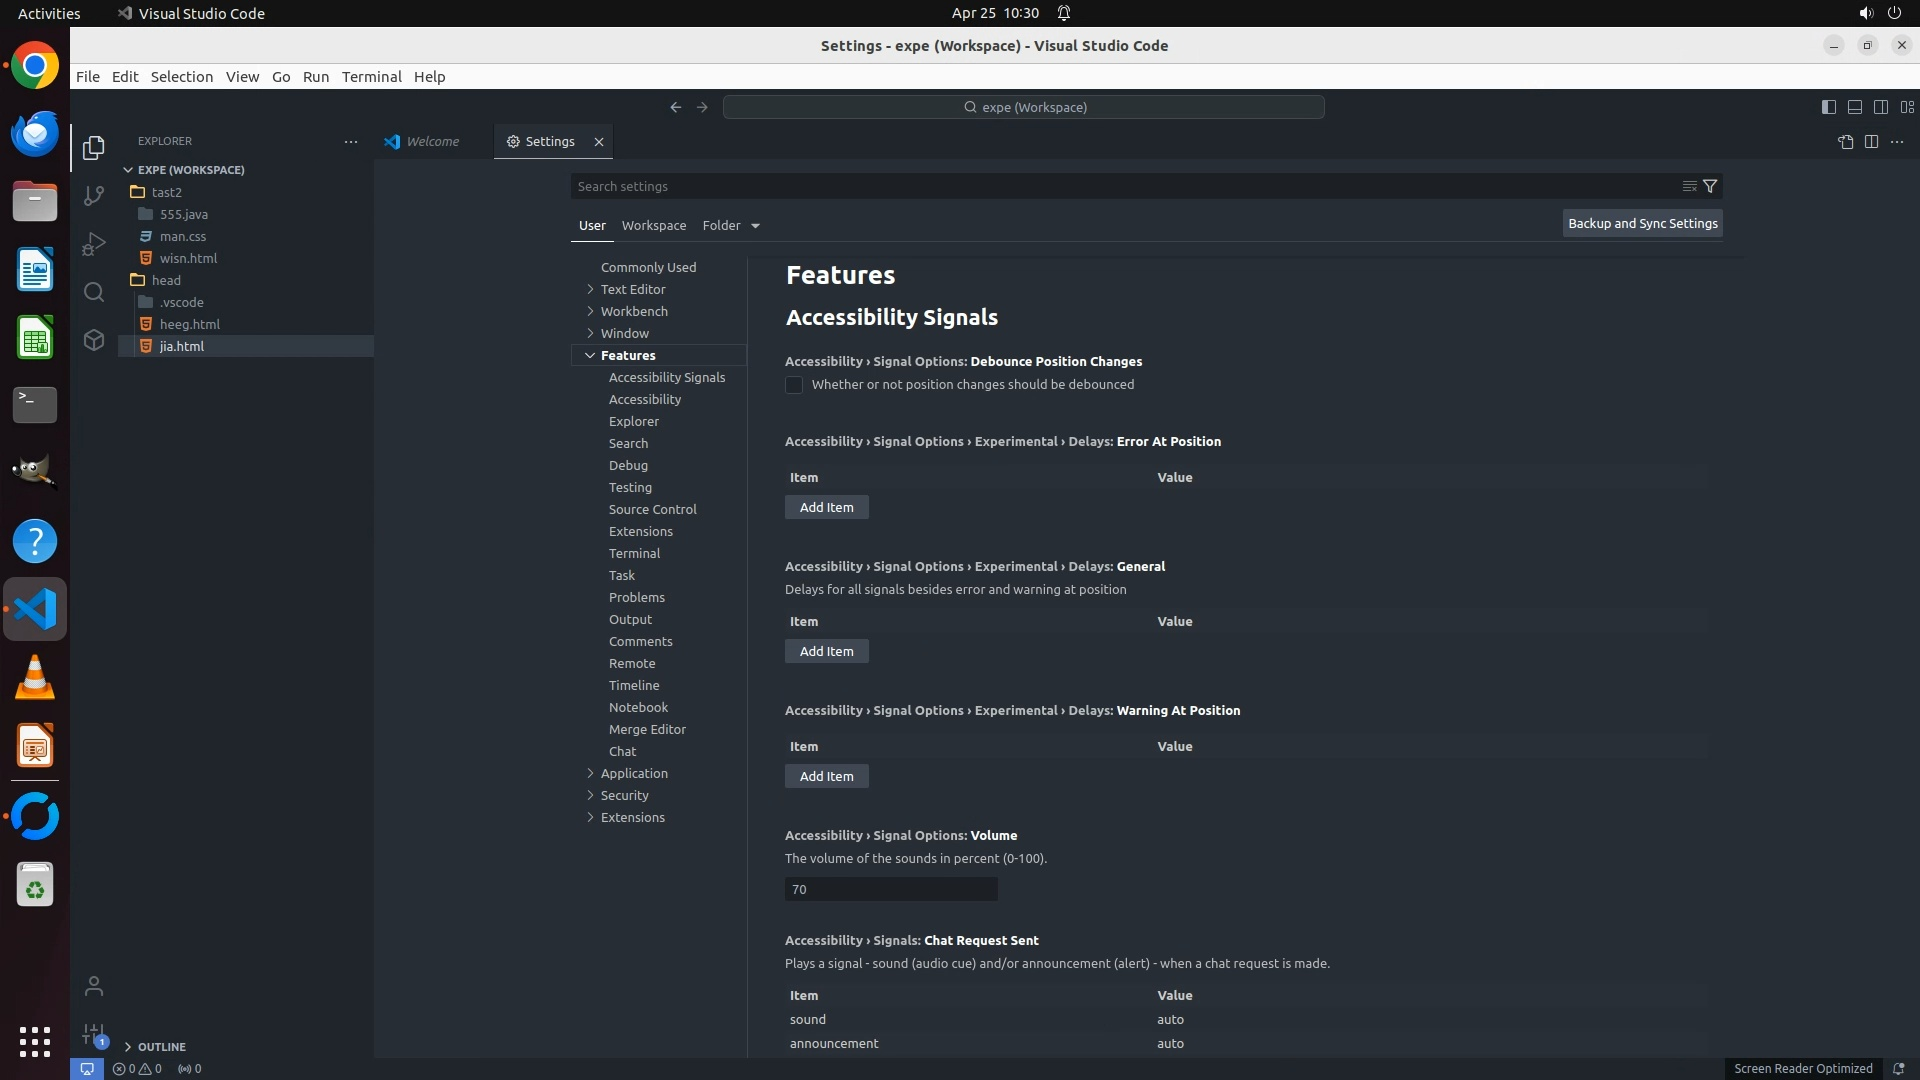1920x1080 pixels.
Task: Toggle Screen Reader Optimized status item
Action: pyautogui.click(x=1802, y=1068)
